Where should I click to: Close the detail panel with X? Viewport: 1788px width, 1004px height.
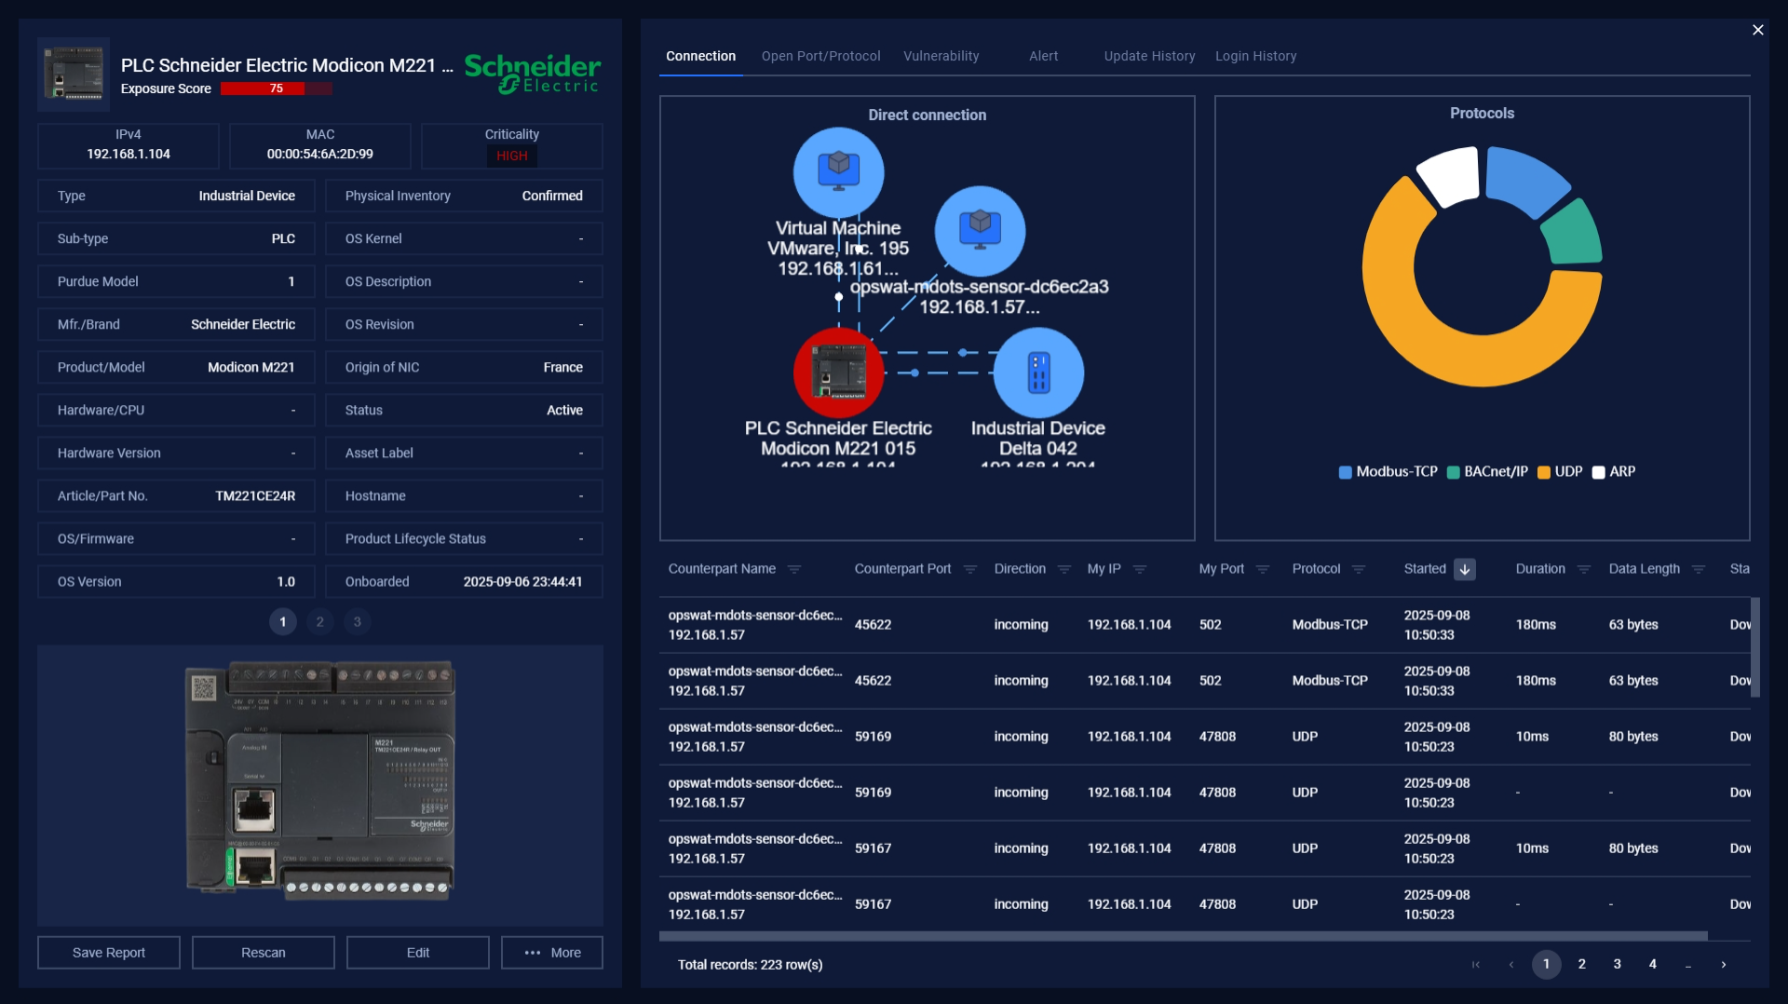[x=1757, y=30]
